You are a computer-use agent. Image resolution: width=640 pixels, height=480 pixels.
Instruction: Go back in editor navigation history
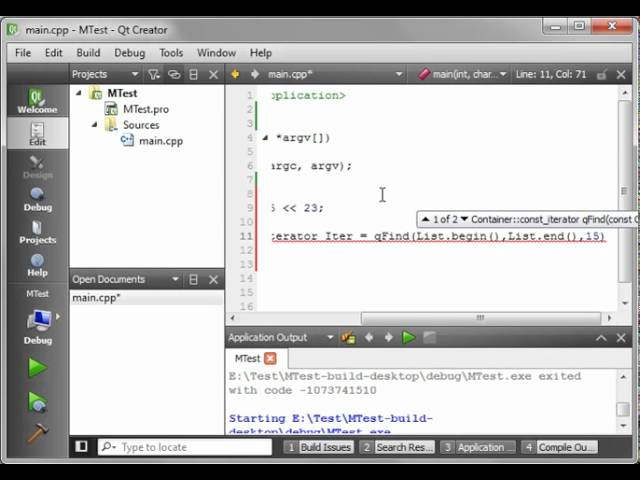pyautogui.click(x=235, y=74)
